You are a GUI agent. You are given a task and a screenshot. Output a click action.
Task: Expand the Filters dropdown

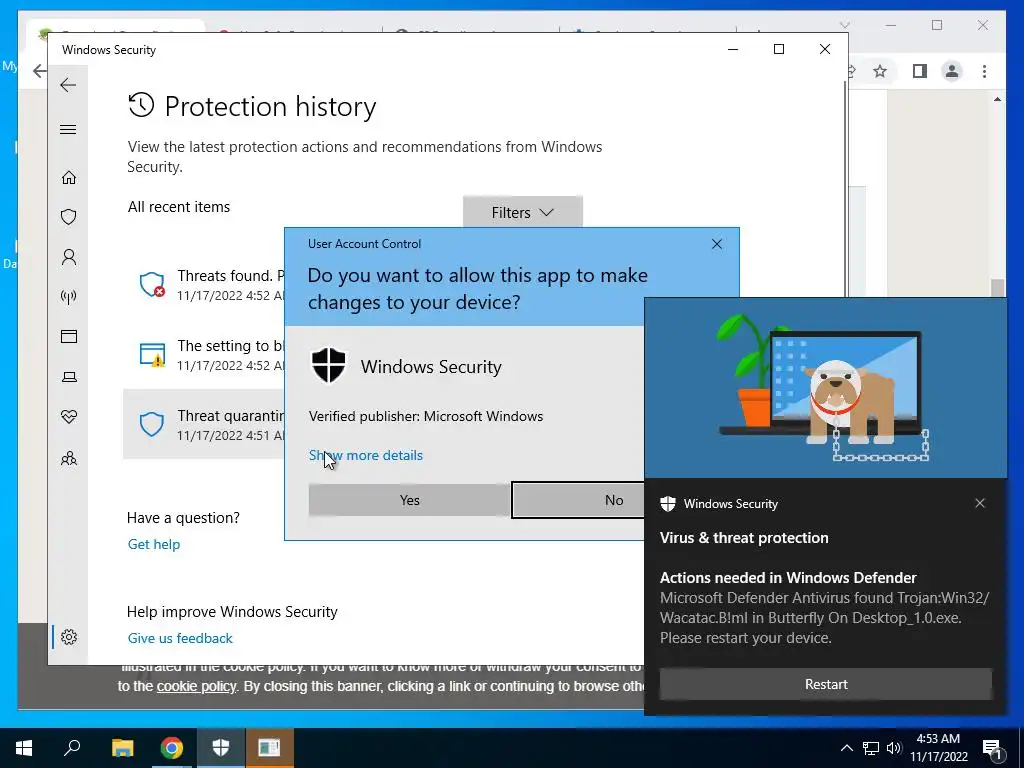coord(522,212)
